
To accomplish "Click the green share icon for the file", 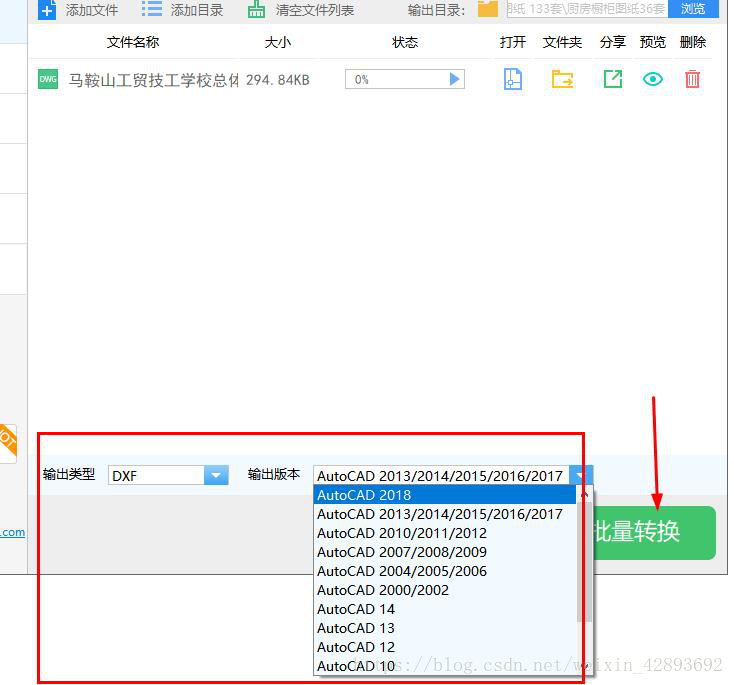I will click(x=613, y=79).
